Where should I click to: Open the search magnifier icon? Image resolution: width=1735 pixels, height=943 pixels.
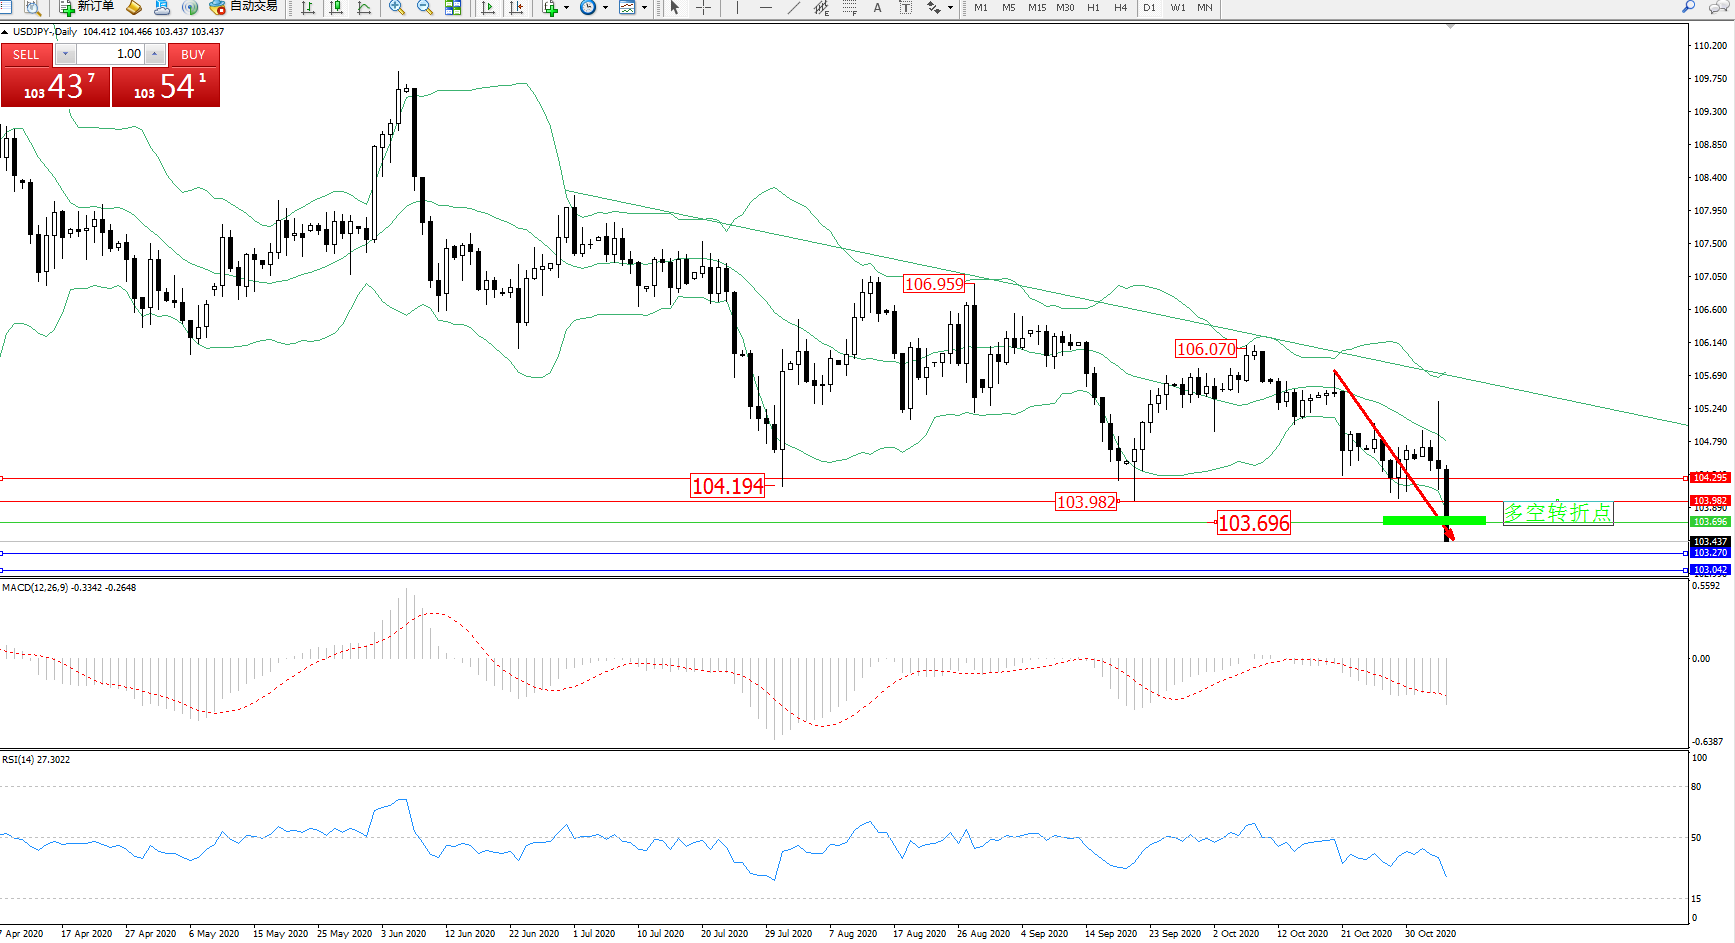1689,7
